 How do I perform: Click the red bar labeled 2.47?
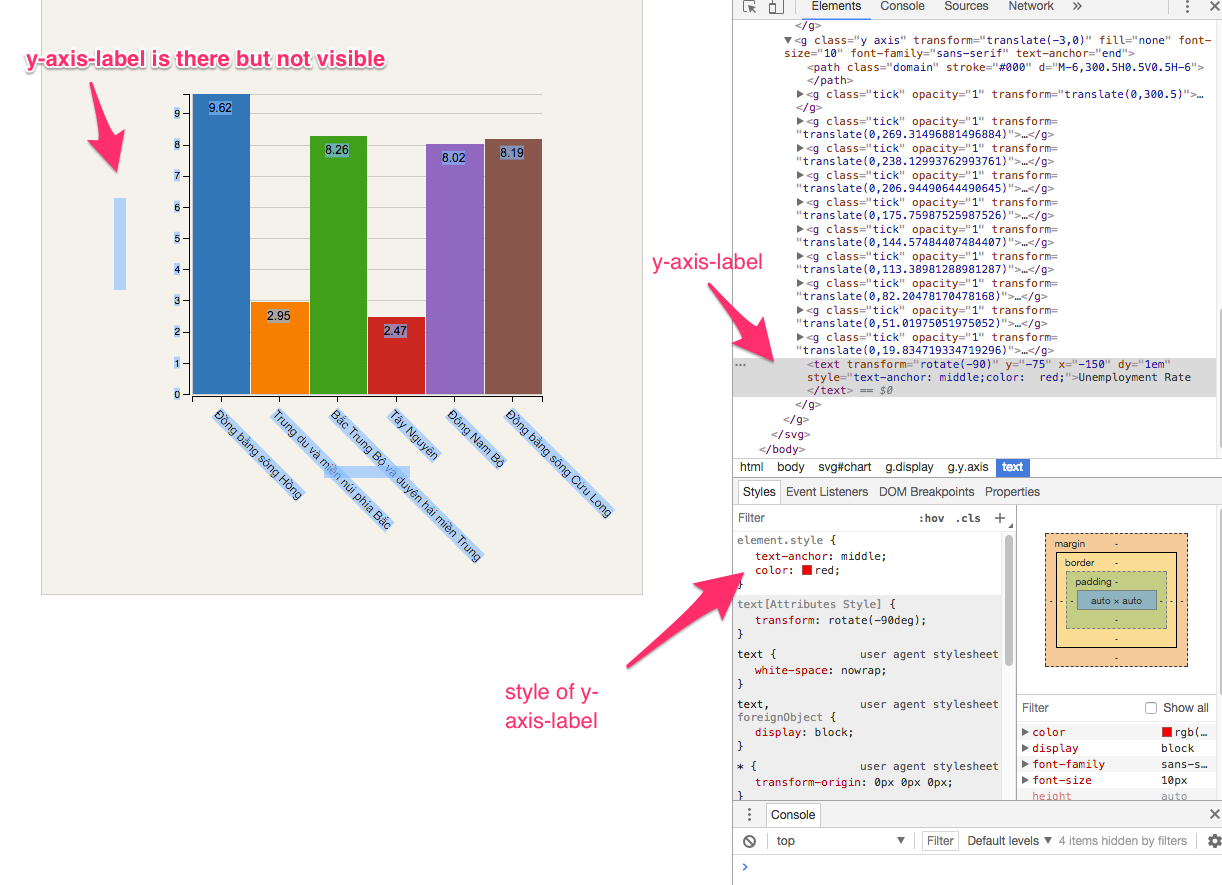coord(396,355)
